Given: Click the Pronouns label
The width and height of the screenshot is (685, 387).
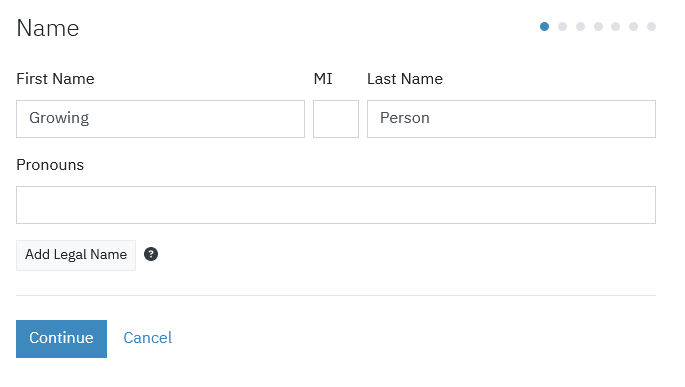Looking at the screenshot, I should click(x=50, y=165).
